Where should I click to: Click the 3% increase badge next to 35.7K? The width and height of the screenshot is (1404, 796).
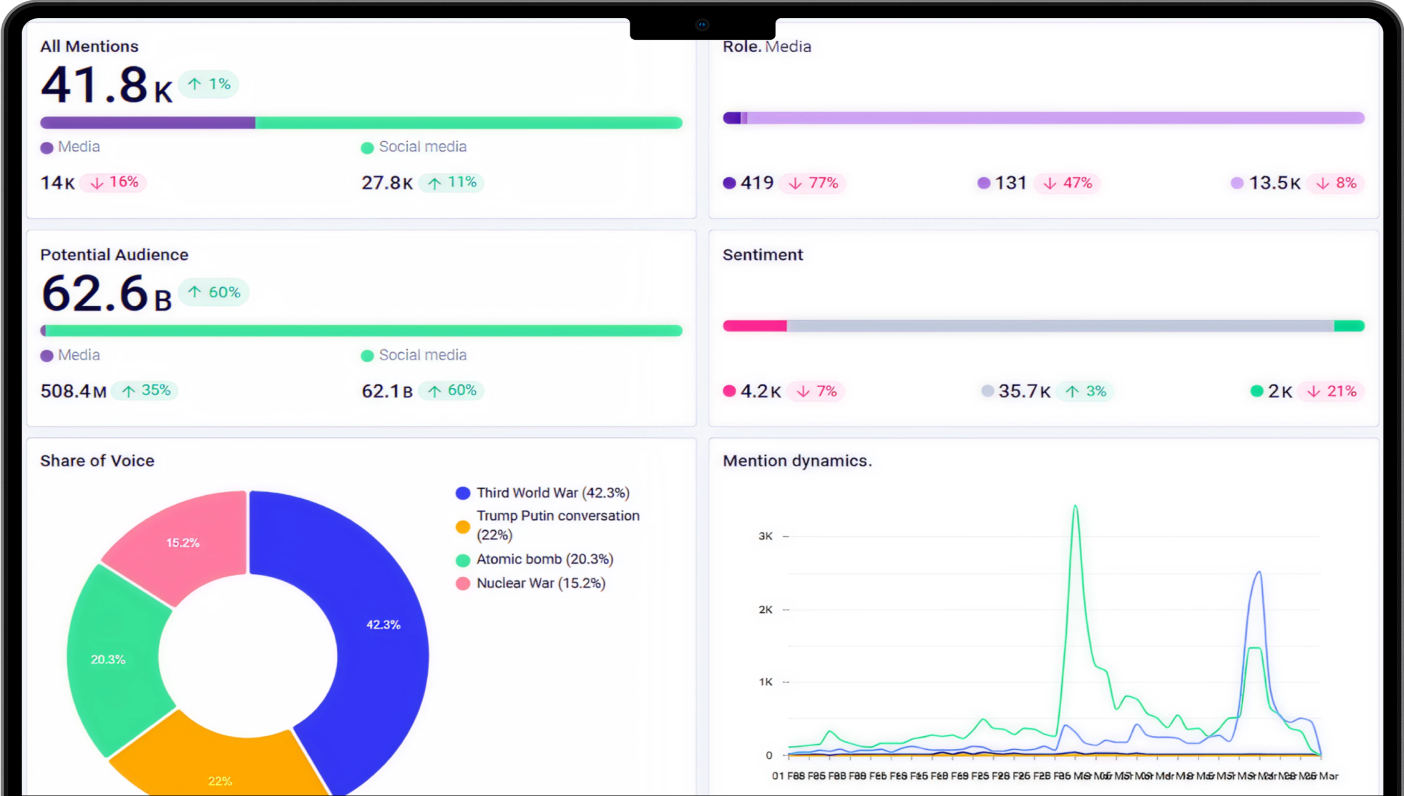coord(1086,391)
